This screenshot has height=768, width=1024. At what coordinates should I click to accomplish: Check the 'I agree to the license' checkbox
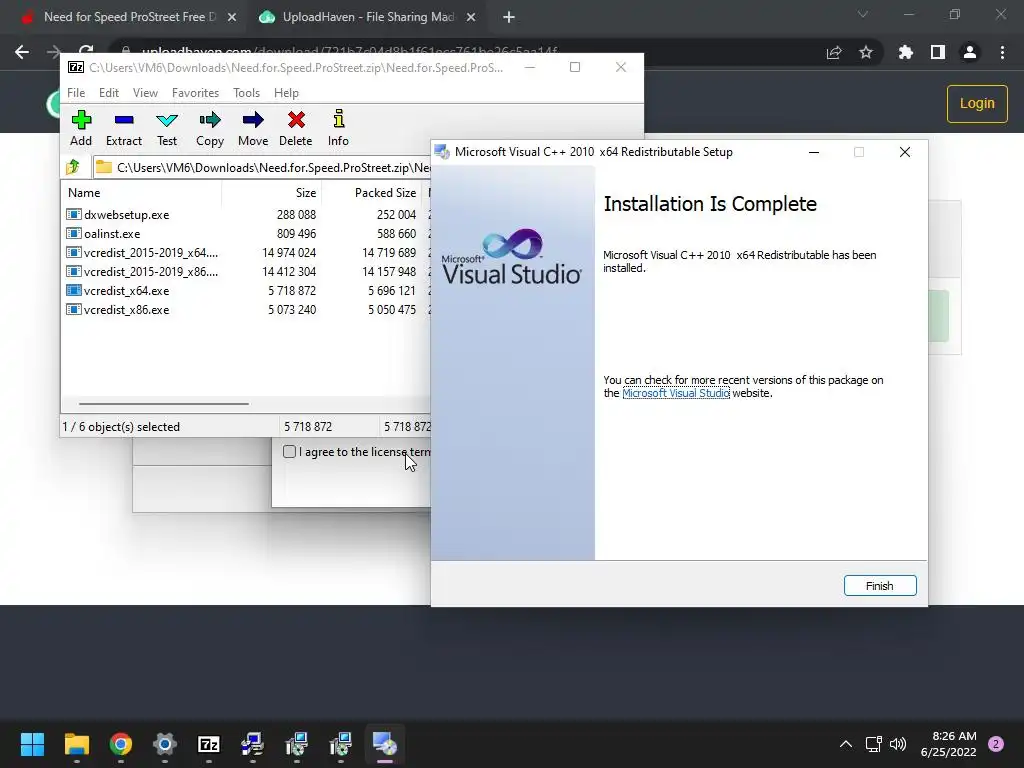pyautogui.click(x=289, y=451)
